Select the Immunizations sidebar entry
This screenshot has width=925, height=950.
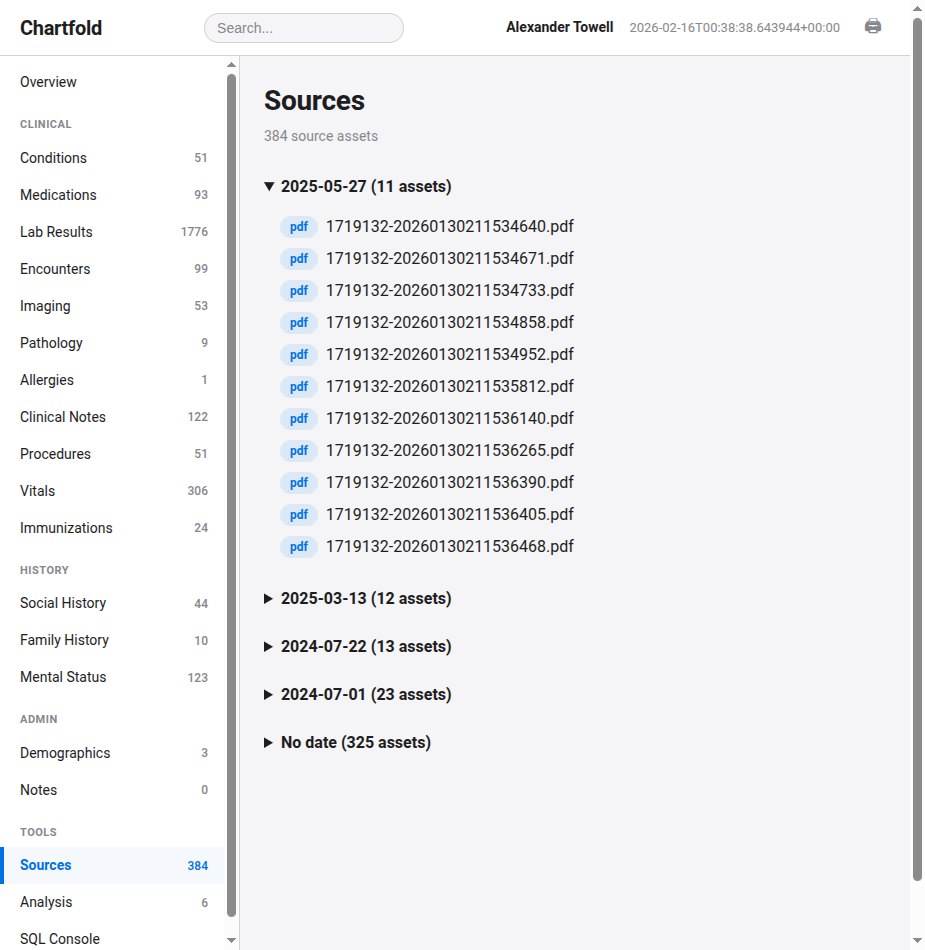coord(67,527)
